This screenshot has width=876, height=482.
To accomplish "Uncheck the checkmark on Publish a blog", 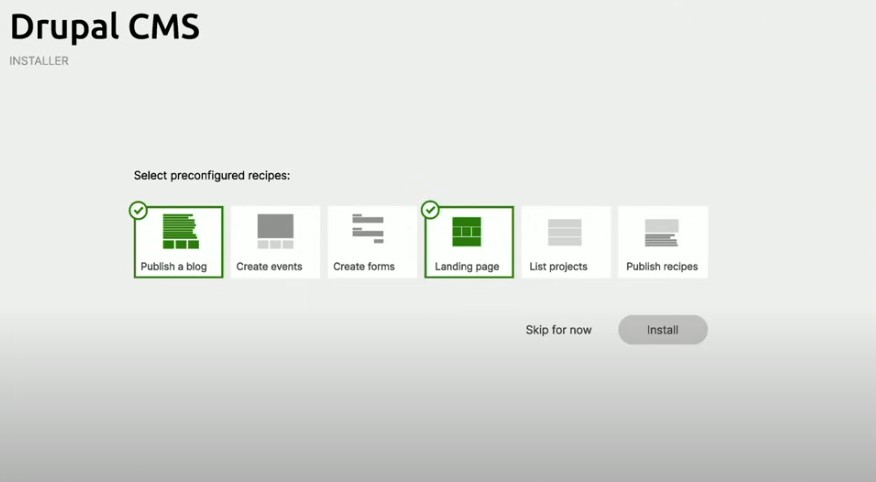I will 138,211.
